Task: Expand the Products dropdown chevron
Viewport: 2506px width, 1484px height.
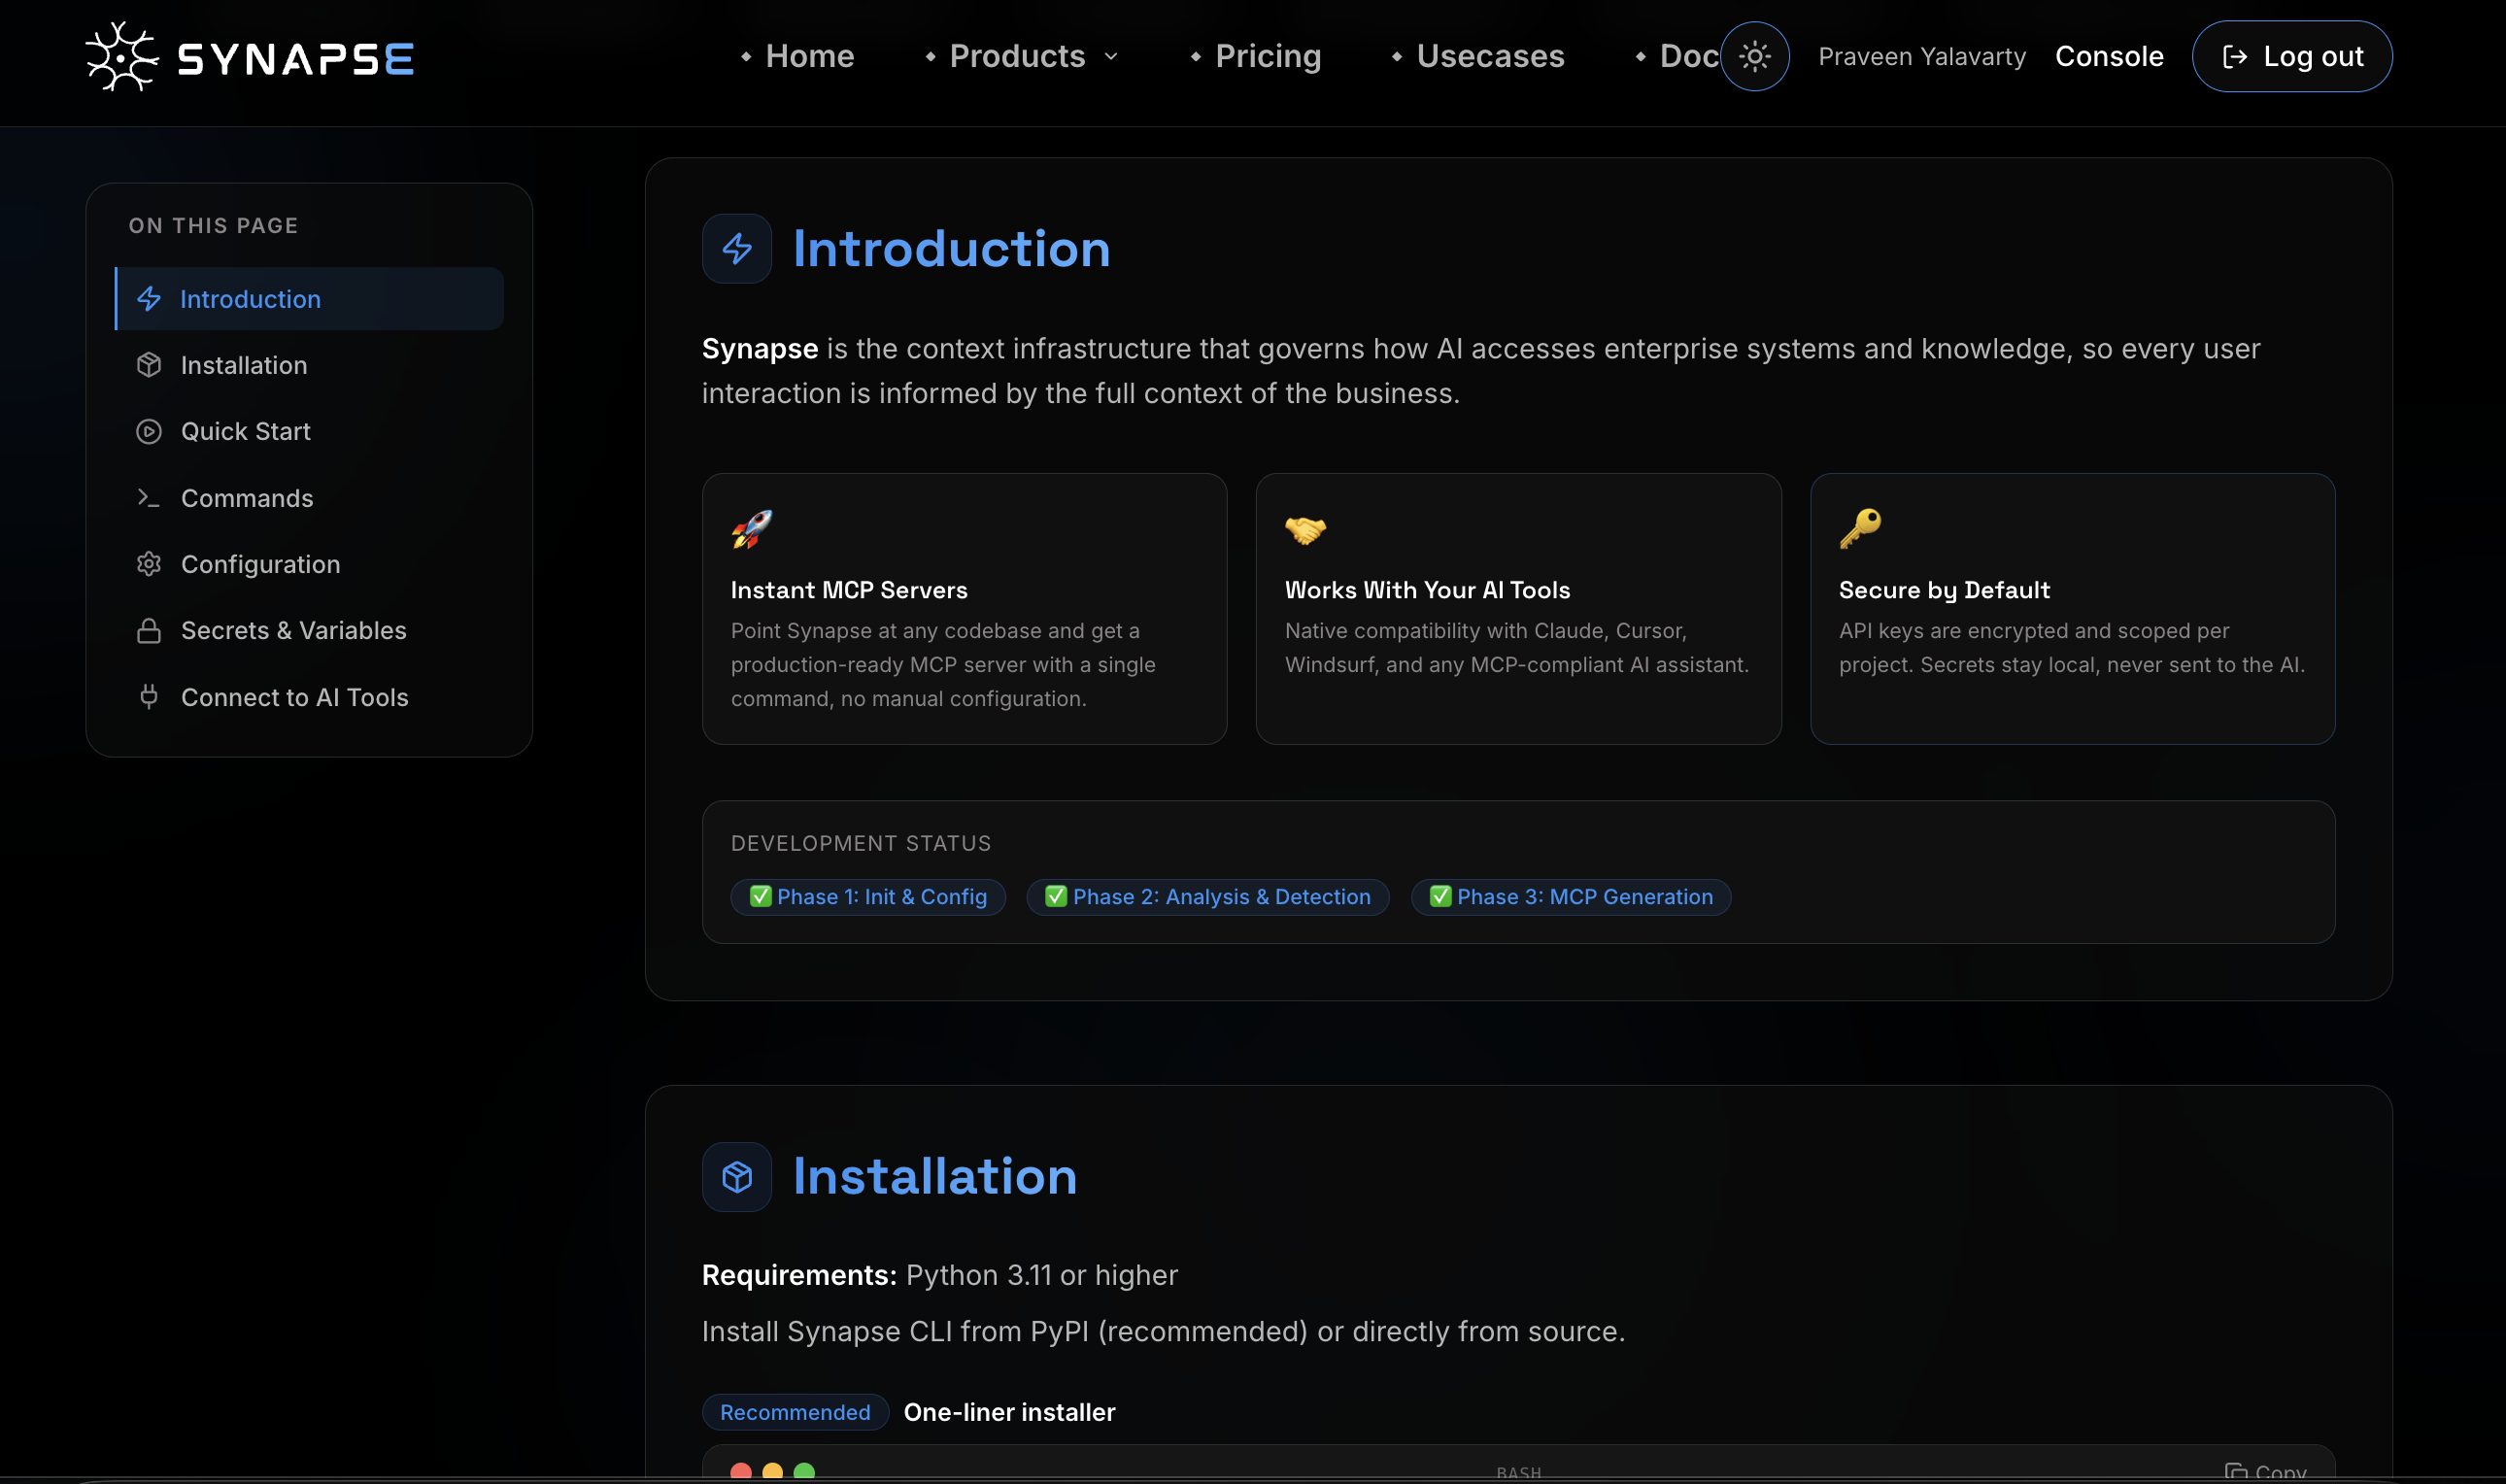Action: 1111,57
